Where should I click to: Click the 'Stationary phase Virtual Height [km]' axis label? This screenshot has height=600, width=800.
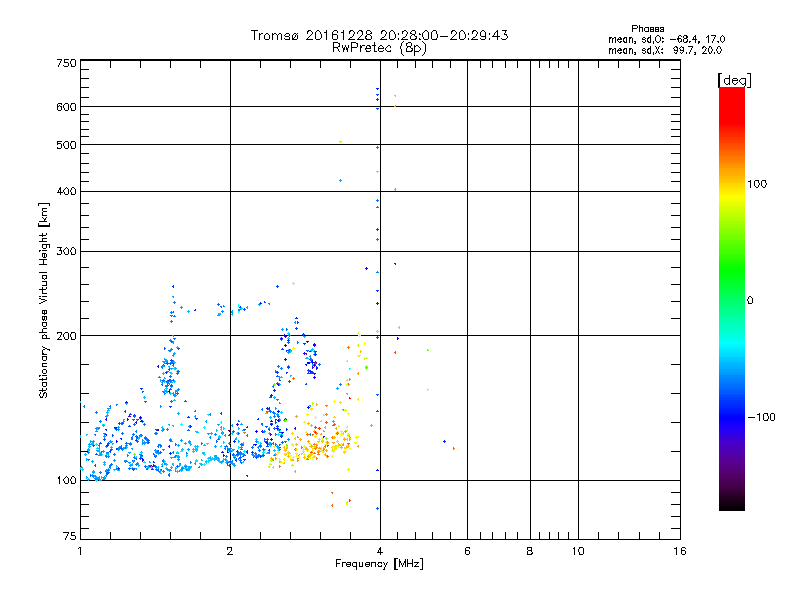click(x=44, y=300)
